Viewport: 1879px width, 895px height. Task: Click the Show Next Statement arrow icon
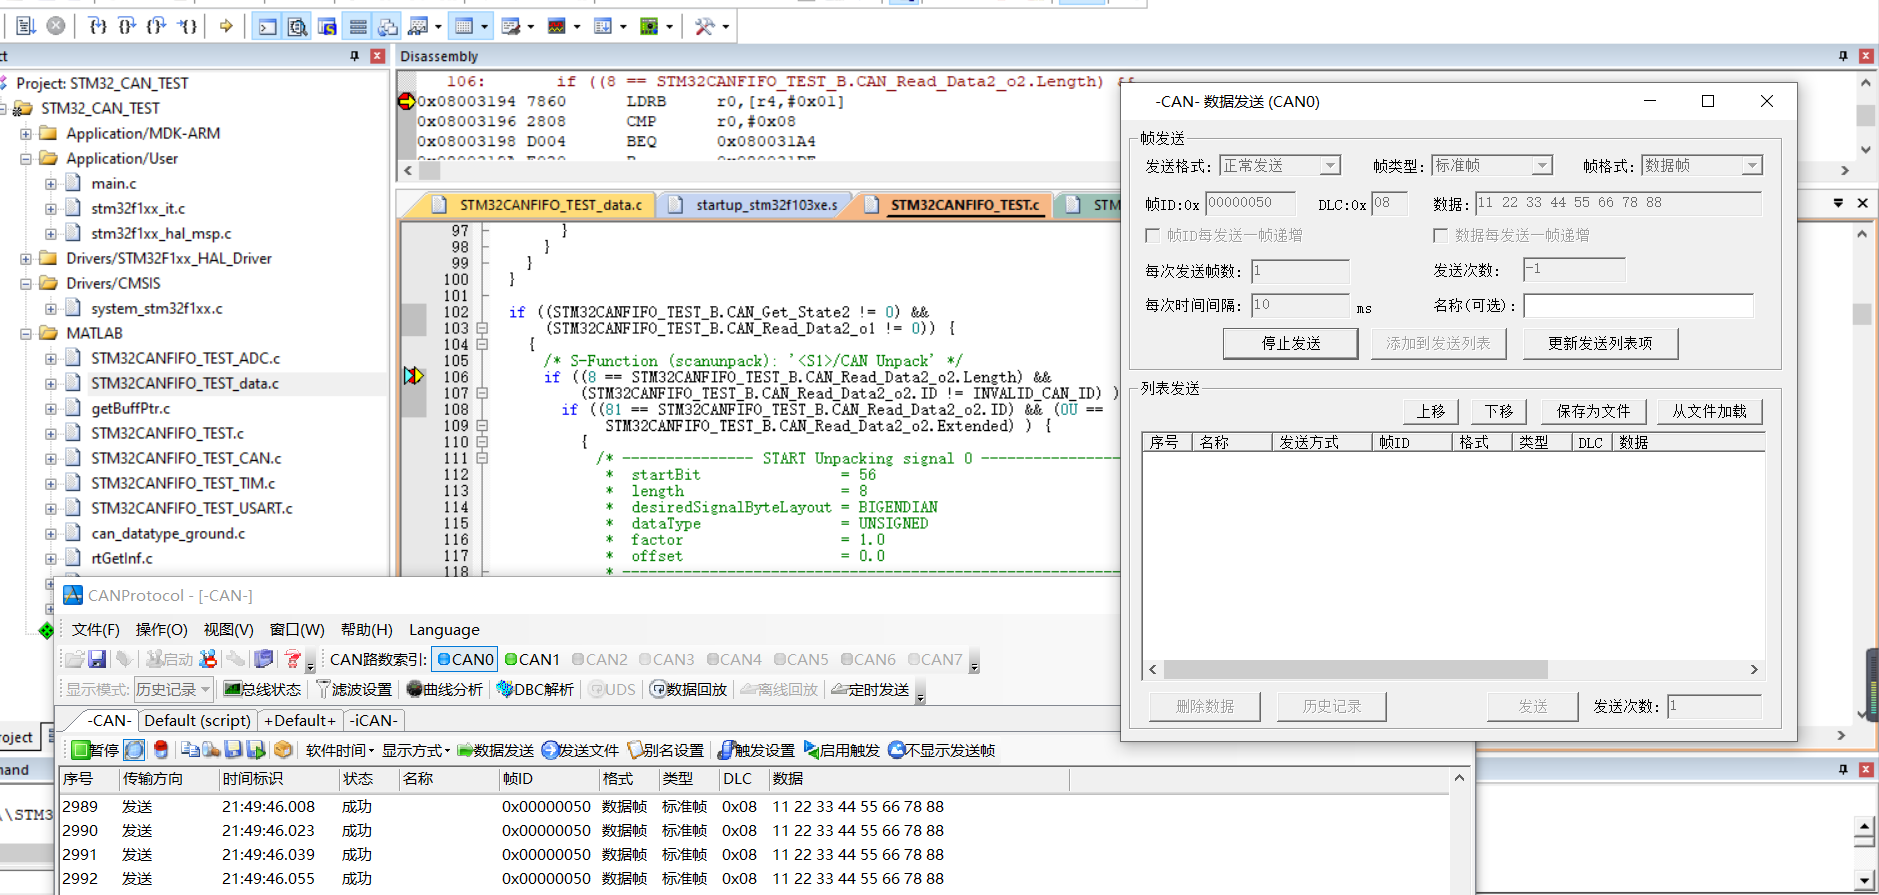[226, 26]
